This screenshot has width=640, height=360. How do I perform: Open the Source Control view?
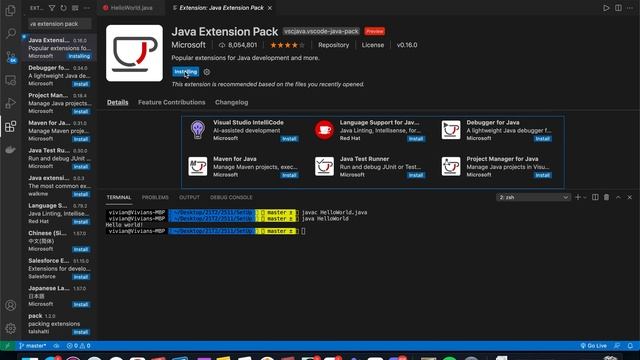pyautogui.click(x=11, y=56)
